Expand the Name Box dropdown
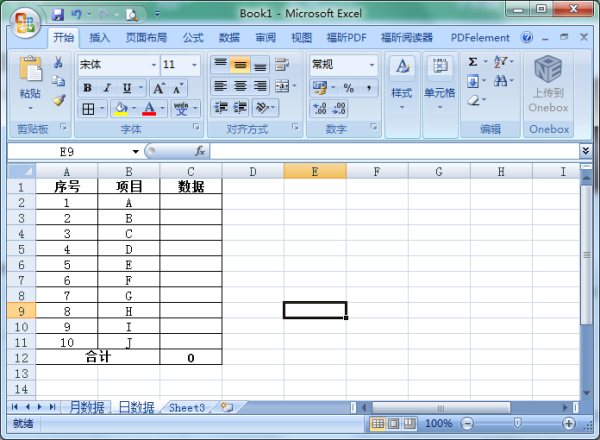600x440 pixels. click(135, 152)
